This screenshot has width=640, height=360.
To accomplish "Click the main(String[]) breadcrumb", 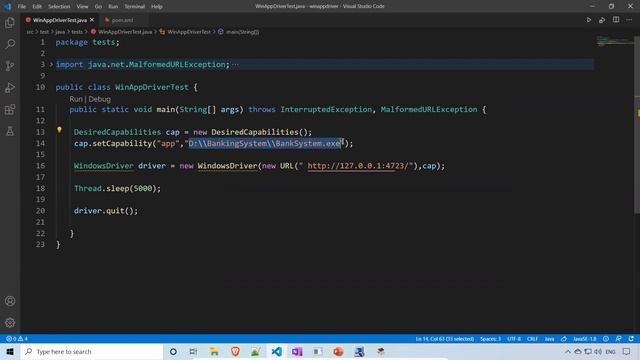I will [x=242, y=32].
